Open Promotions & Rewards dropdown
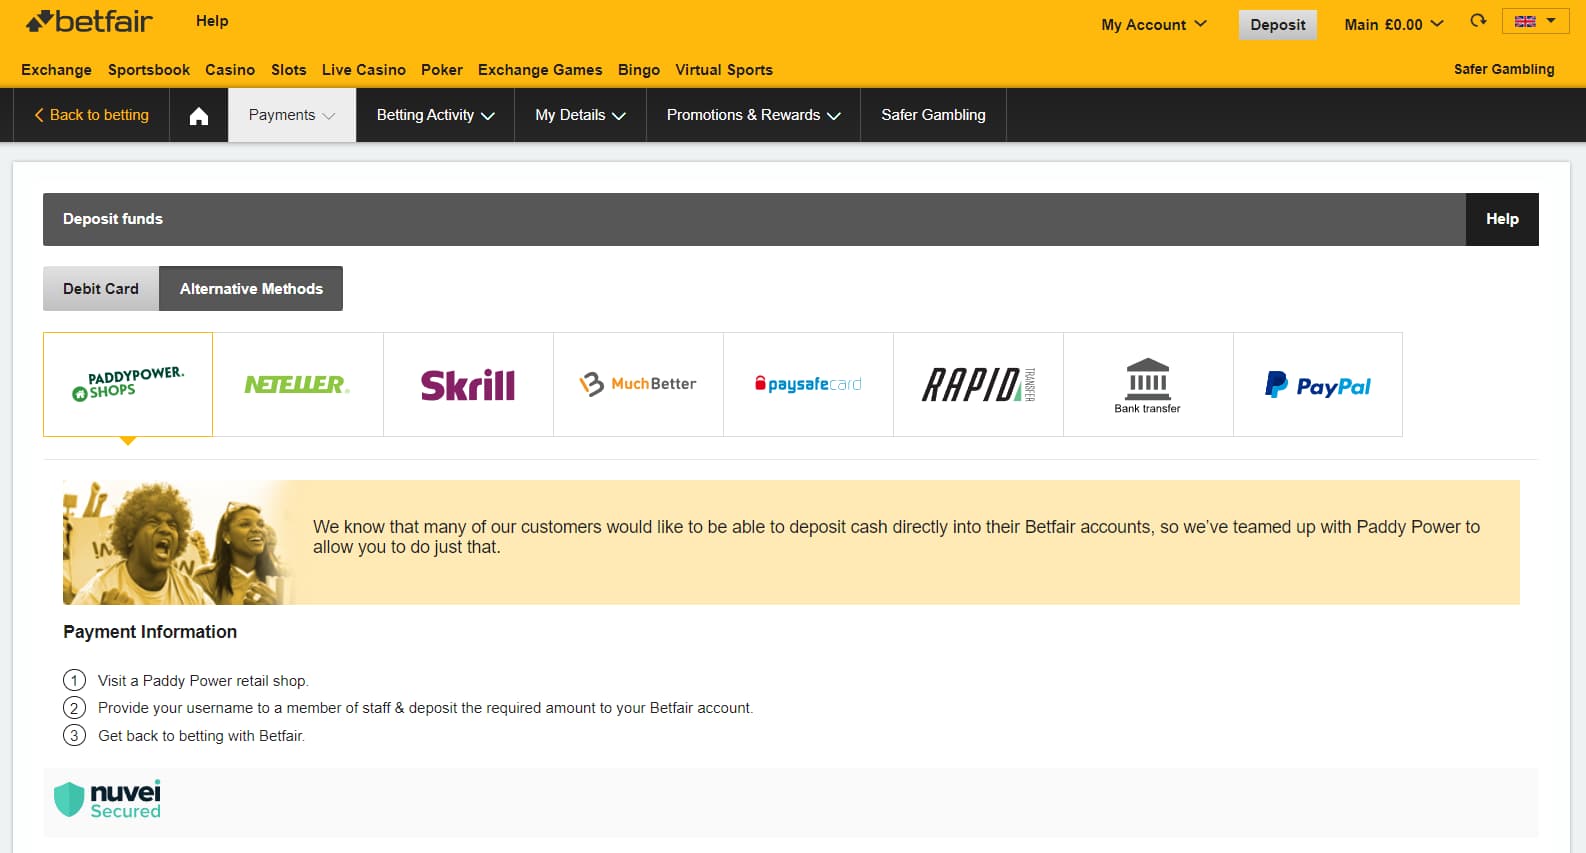Viewport: 1586px width, 853px height. tap(753, 115)
